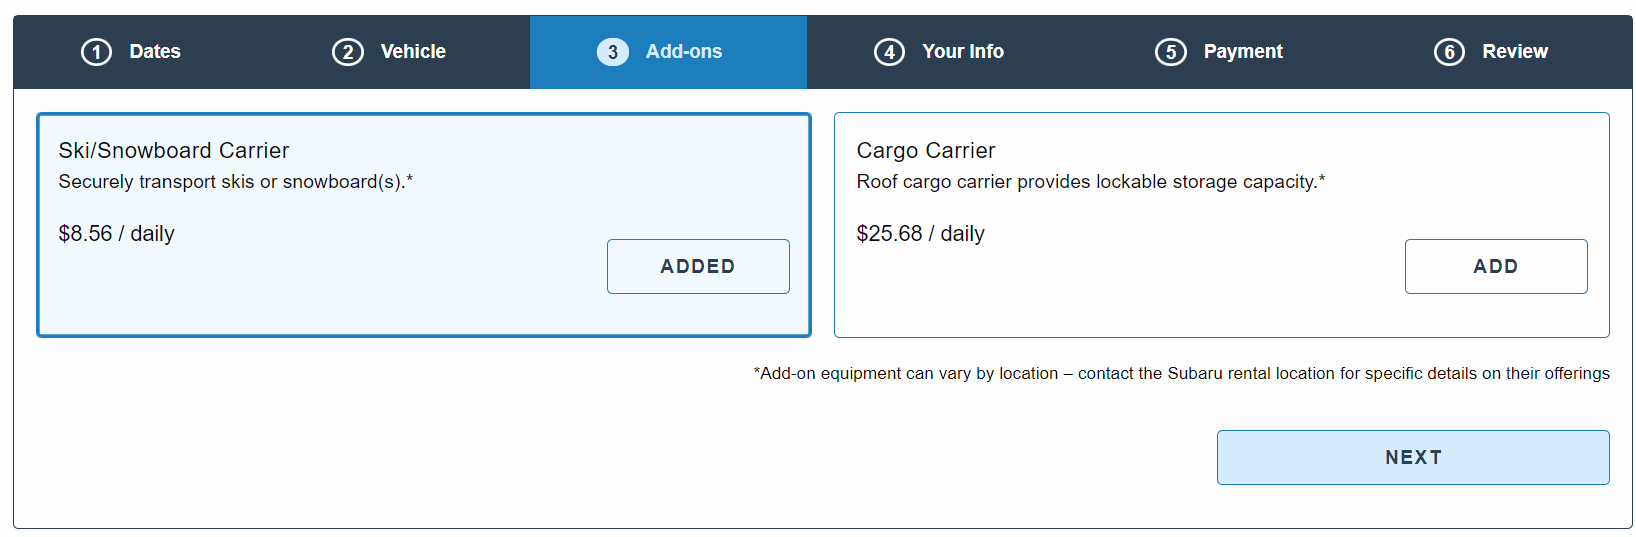Select the step 5 circle beside Payment

click(x=1170, y=52)
